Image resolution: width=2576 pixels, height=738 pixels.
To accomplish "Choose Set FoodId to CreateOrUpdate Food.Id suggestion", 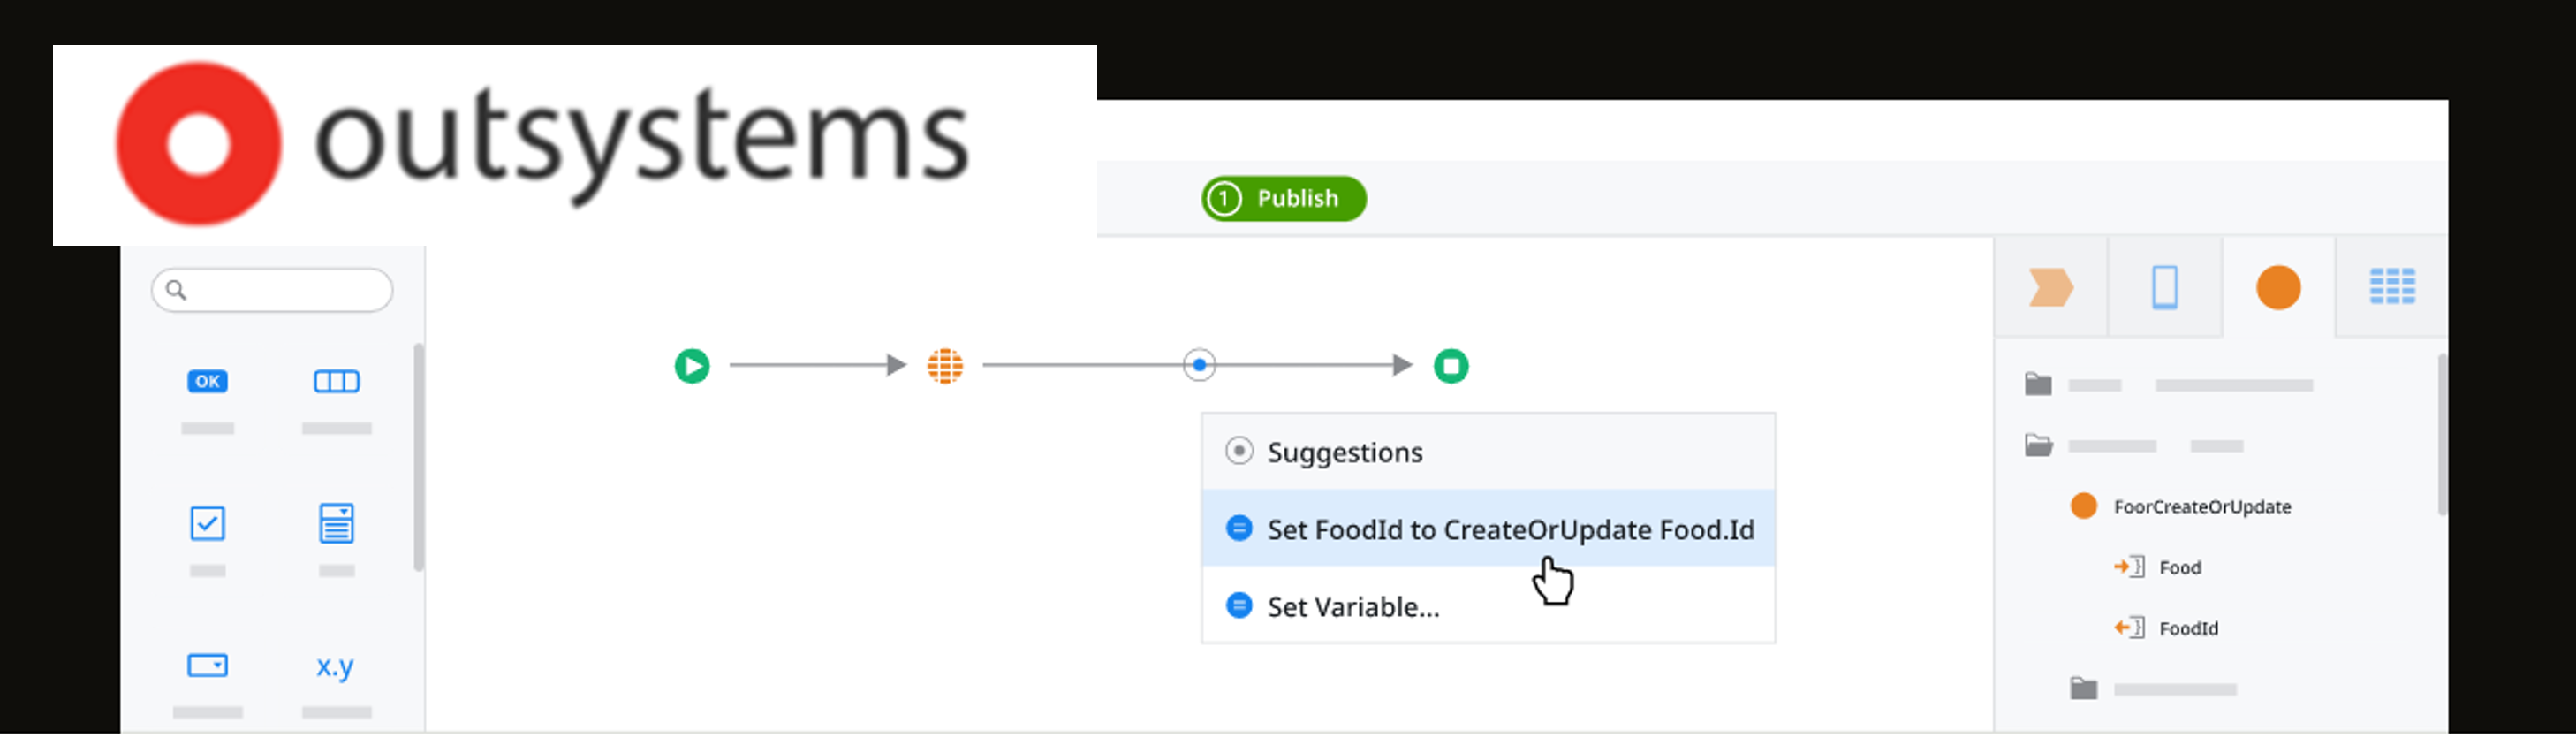I will [1509, 529].
